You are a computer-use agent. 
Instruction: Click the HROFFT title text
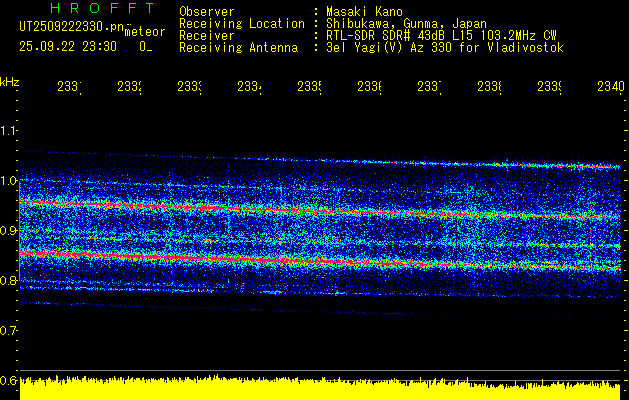(103, 8)
